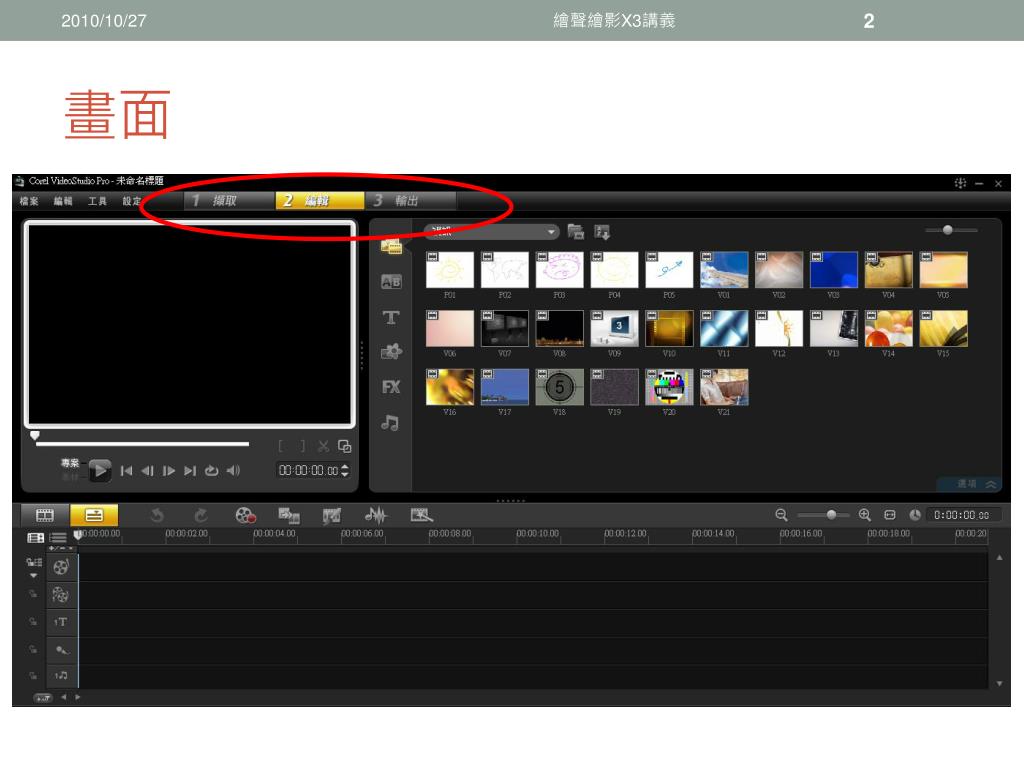Open the Media library panel icon
This screenshot has width=1024, height=768.
(391, 247)
